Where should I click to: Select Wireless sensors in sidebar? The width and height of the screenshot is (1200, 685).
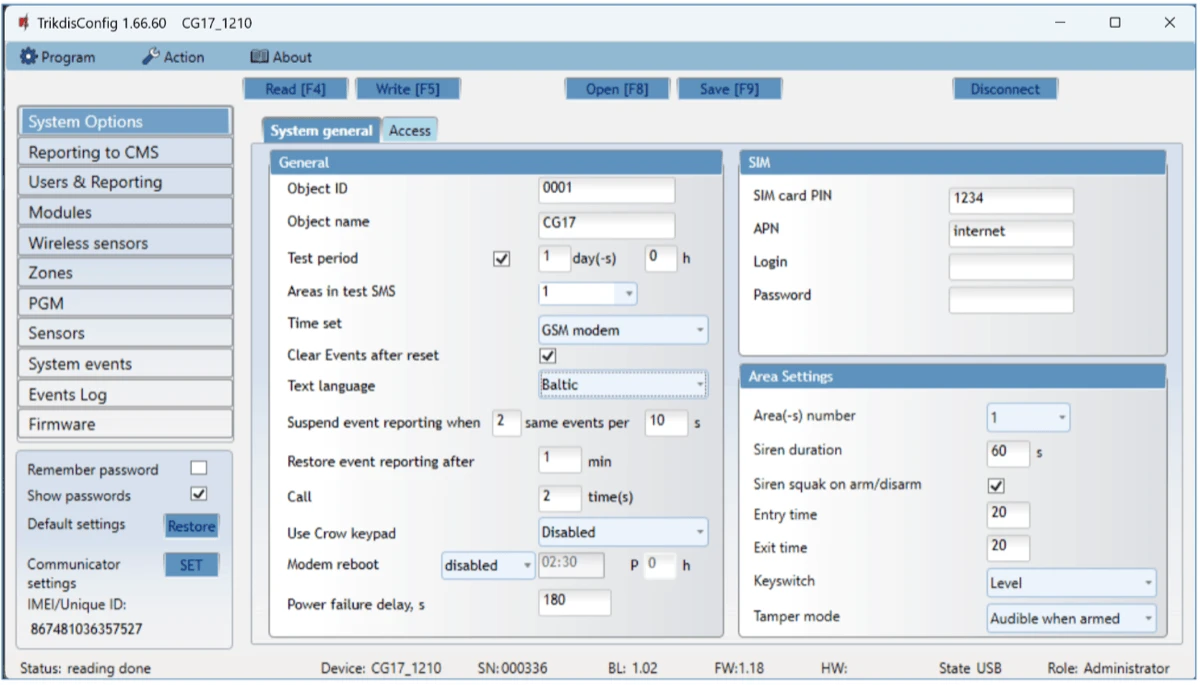click(x=125, y=243)
